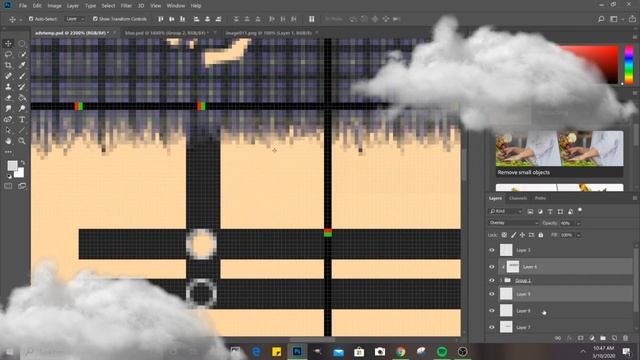The image size is (640, 360).
Task: Open the Window menu
Action: (176, 6)
